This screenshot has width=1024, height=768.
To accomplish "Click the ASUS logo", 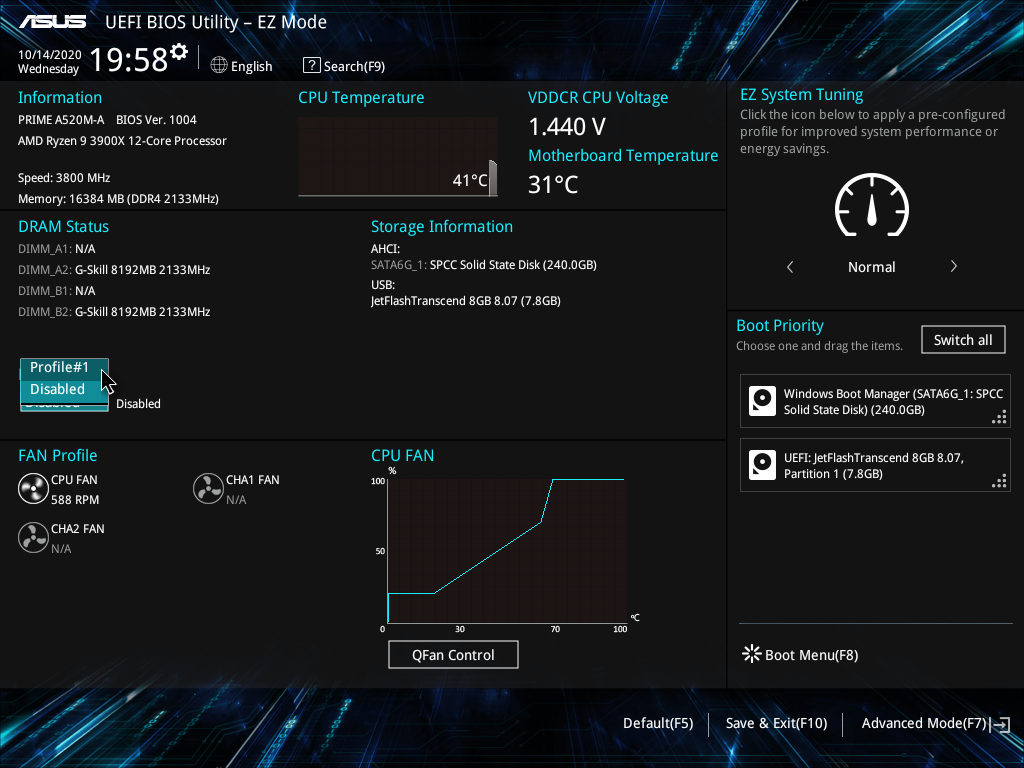I will pos(52,22).
